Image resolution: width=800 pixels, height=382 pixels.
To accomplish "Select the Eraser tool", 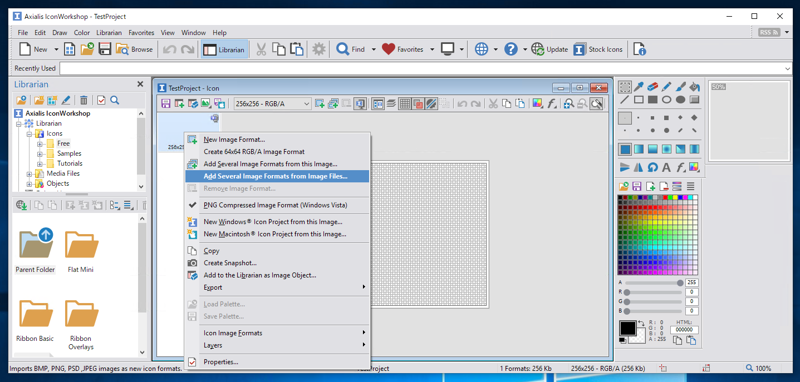I will [653, 86].
